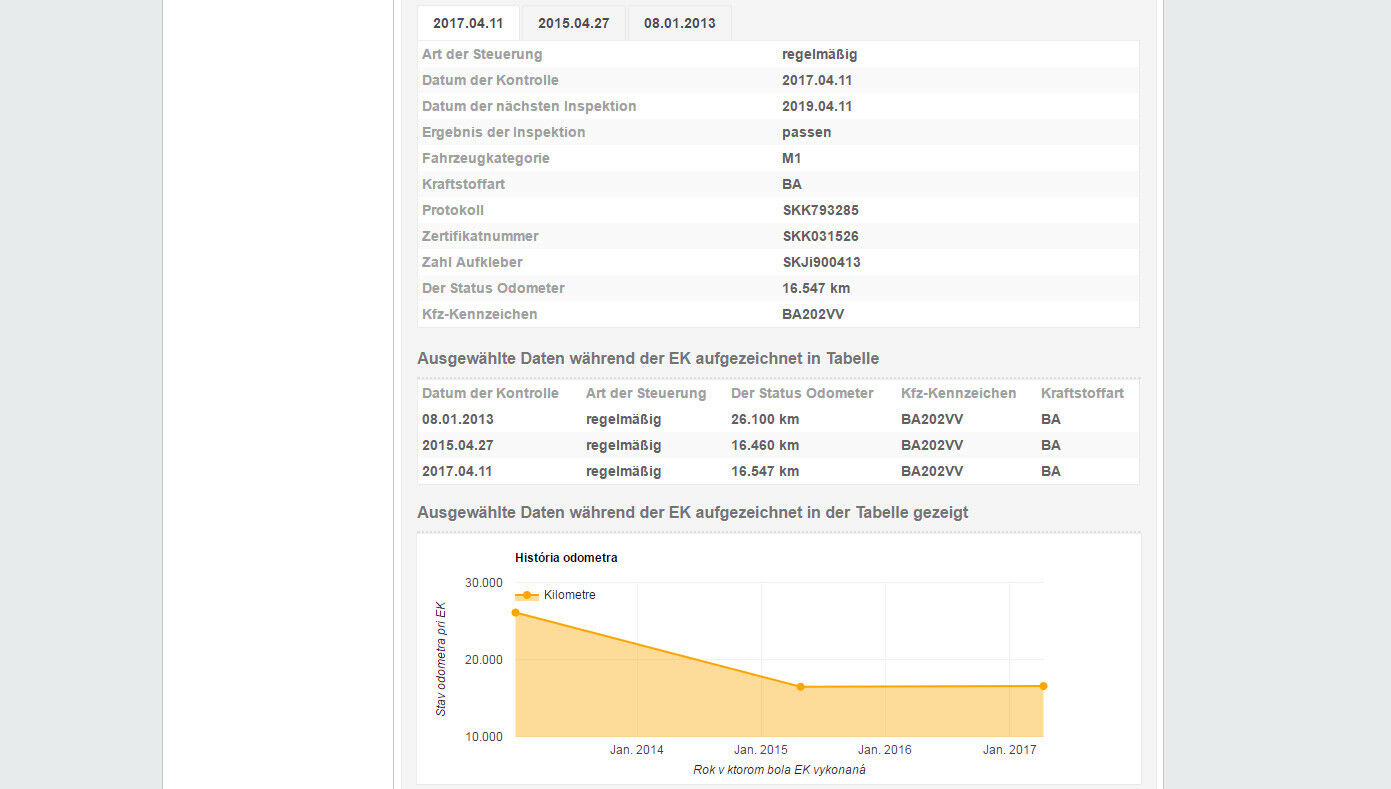Select the Der Status Odometer row showing 16.547 km
1391x789 pixels.
tap(815, 288)
